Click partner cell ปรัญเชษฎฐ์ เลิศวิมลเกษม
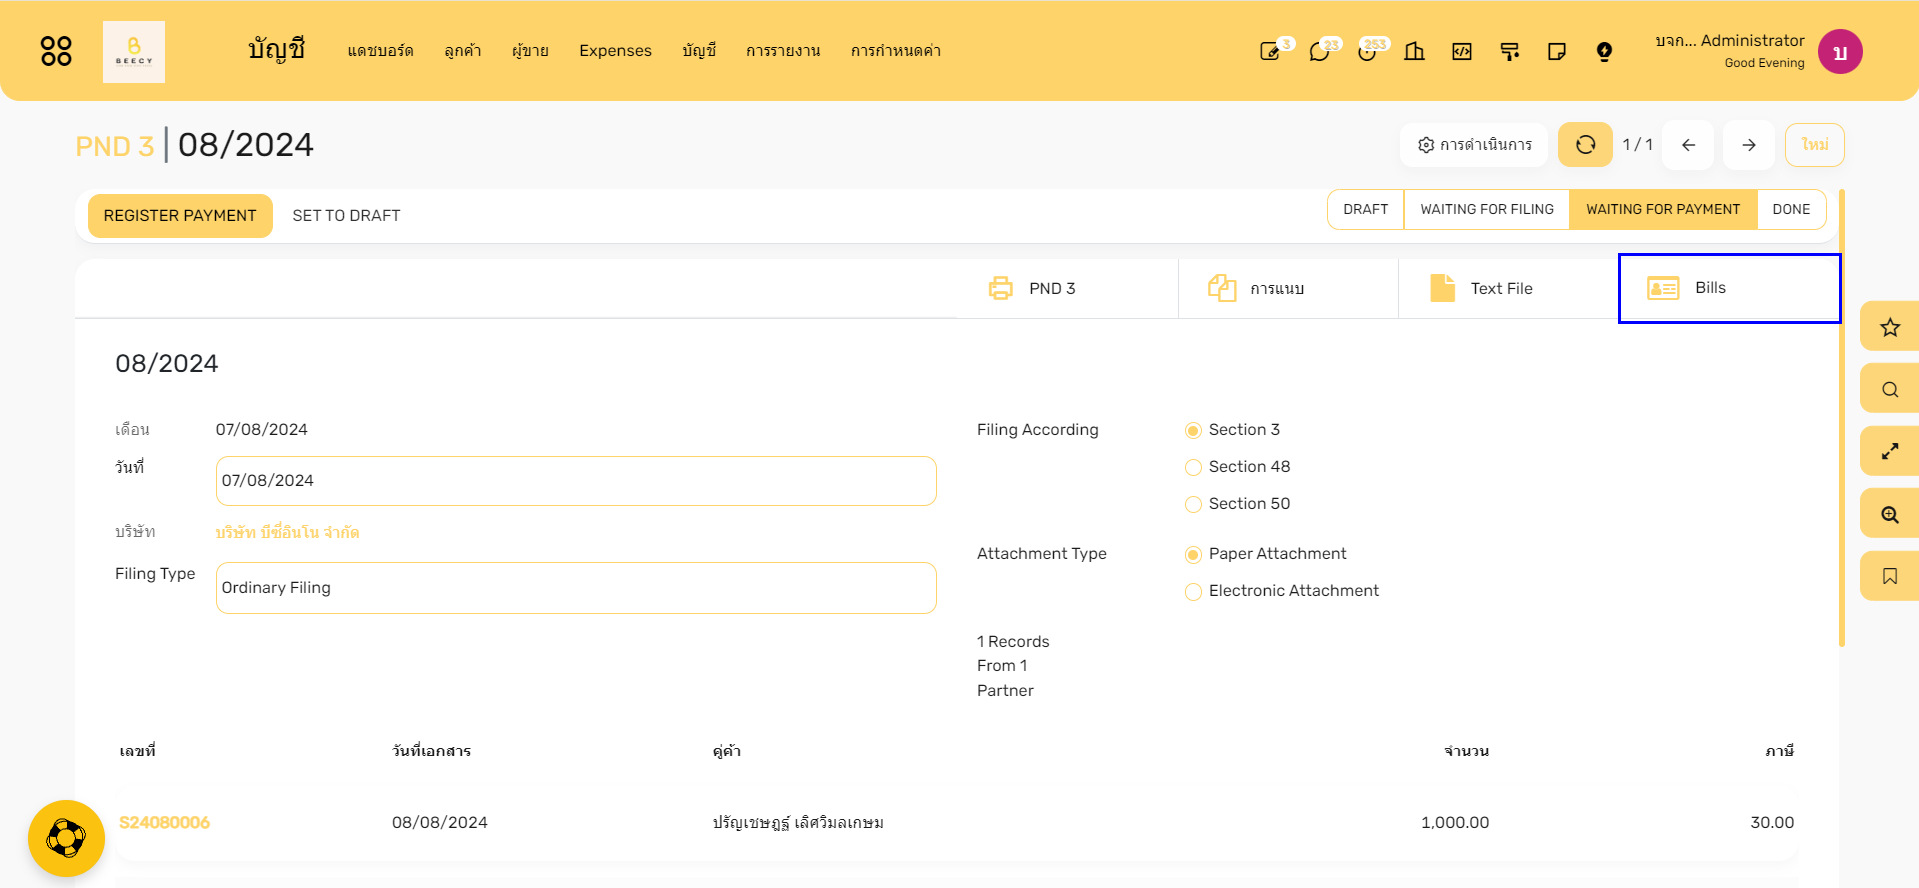Screen dimensions: 1919x888 (x=798, y=823)
